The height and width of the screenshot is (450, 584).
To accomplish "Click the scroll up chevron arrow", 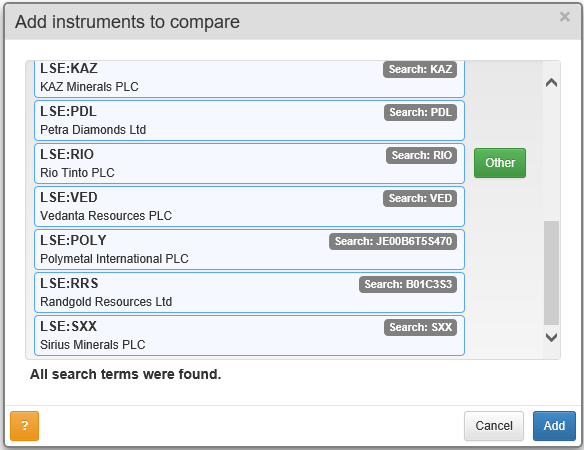I will coord(551,83).
